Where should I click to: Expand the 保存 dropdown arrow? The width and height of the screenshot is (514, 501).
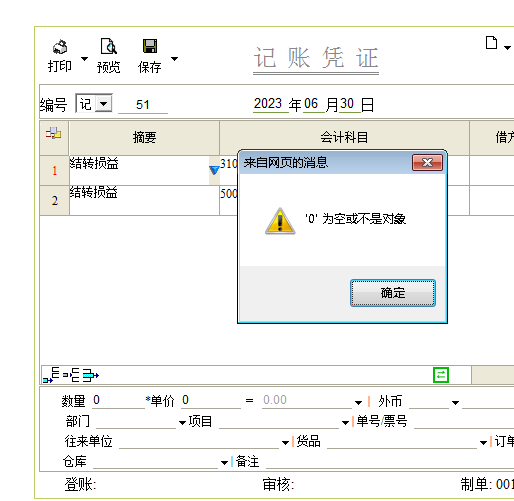point(174,59)
